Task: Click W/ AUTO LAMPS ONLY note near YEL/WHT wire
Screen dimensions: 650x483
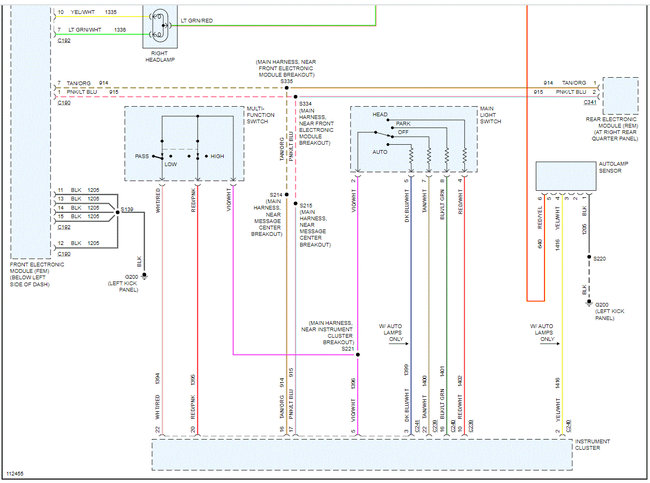Action: click(x=543, y=333)
